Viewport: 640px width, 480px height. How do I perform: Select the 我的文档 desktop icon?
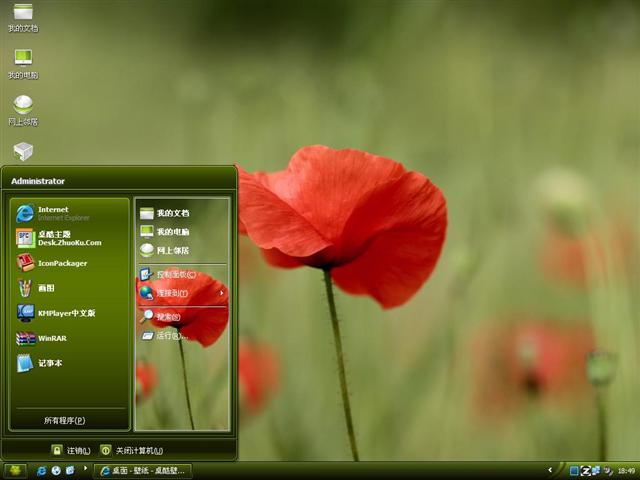23,16
